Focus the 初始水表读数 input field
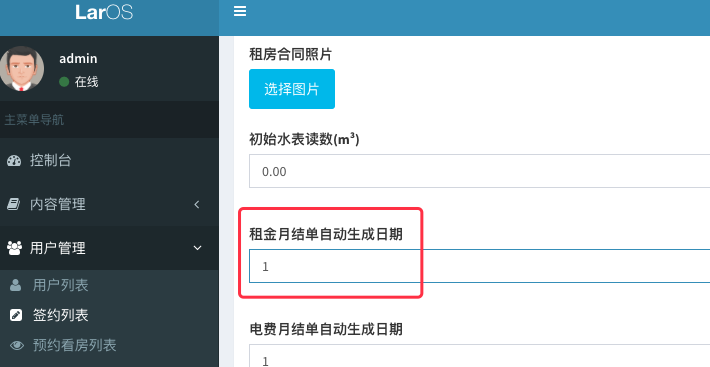 (x=480, y=171)
